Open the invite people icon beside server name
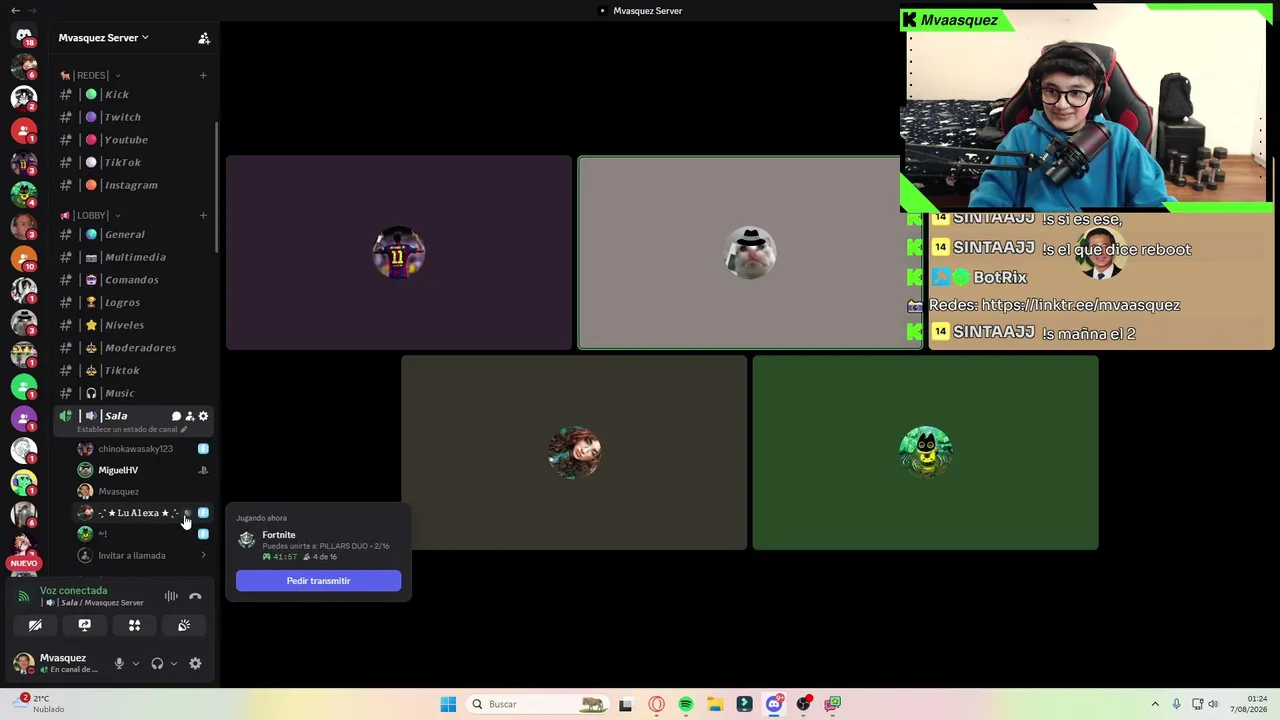The image size is (1280, 720). click(204, 38)
